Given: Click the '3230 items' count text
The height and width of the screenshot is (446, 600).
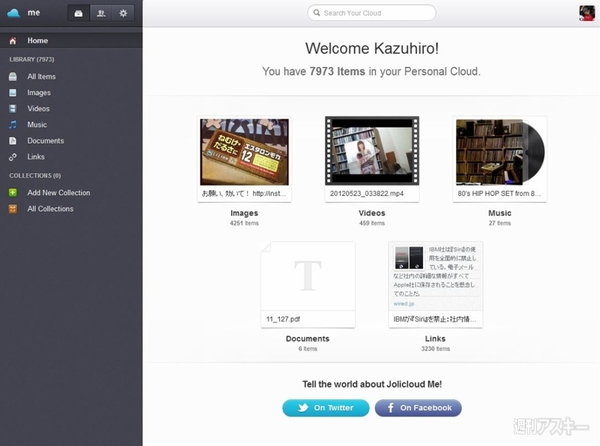Looking at the screenshot, I should click(x=435, y=348).
